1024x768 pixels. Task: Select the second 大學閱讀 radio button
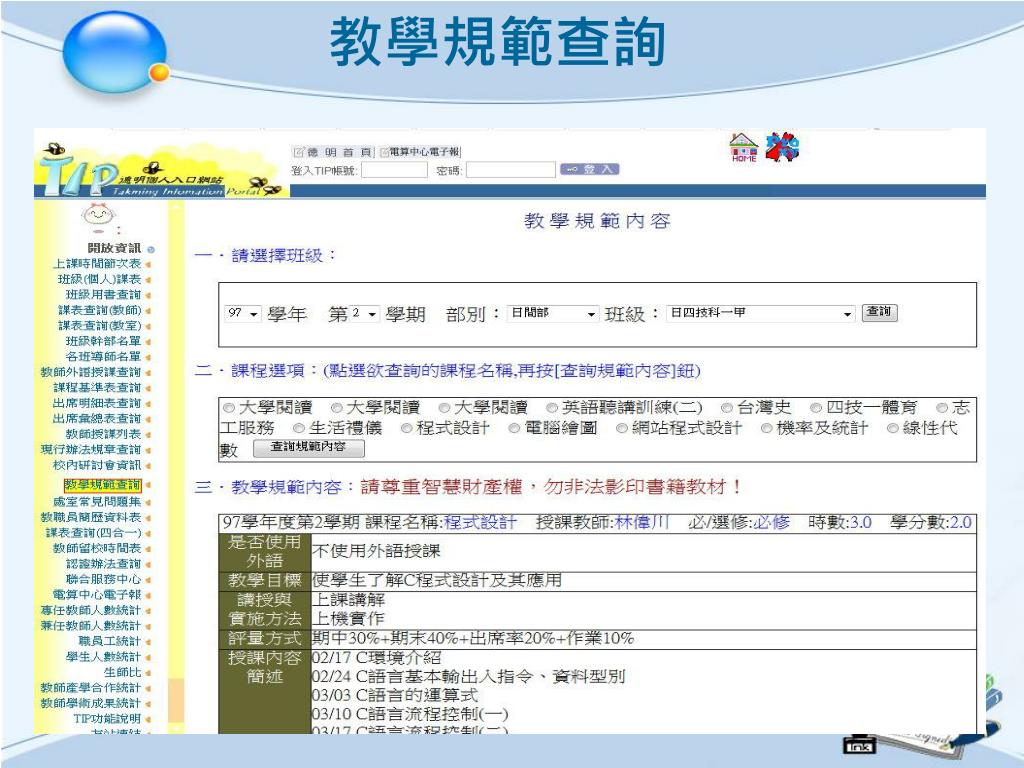click(336, 408)
